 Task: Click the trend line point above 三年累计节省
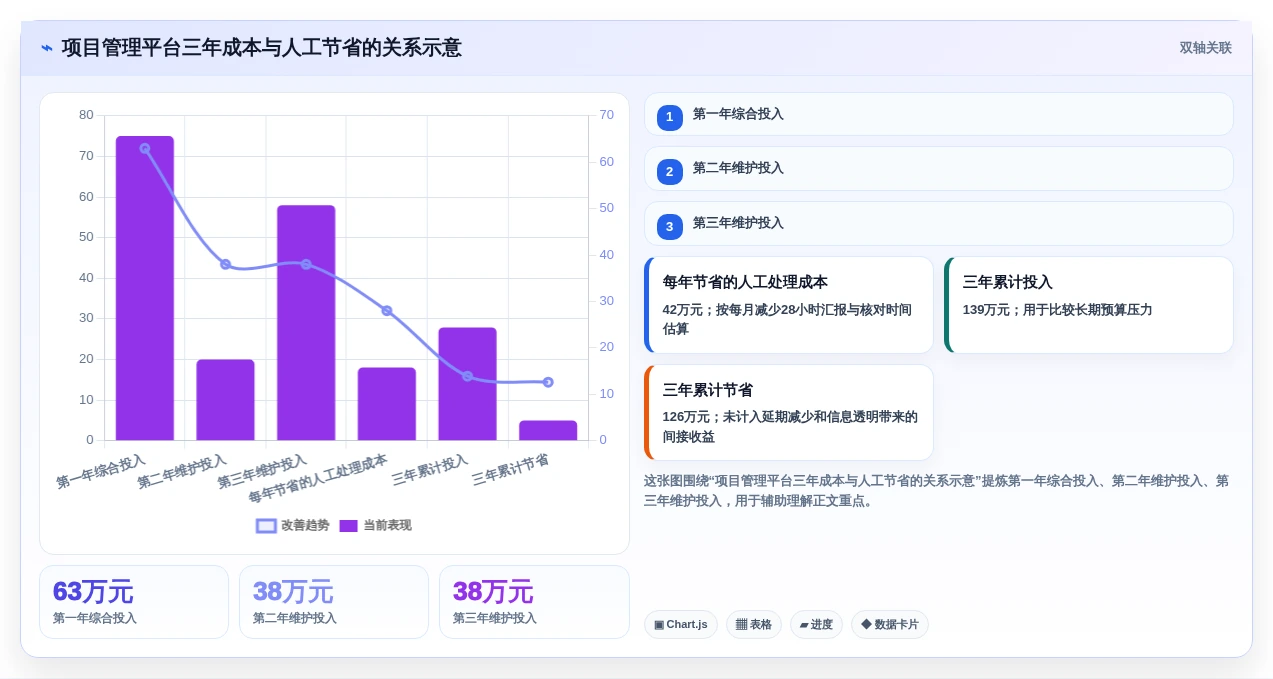click(x=548, y=382)
